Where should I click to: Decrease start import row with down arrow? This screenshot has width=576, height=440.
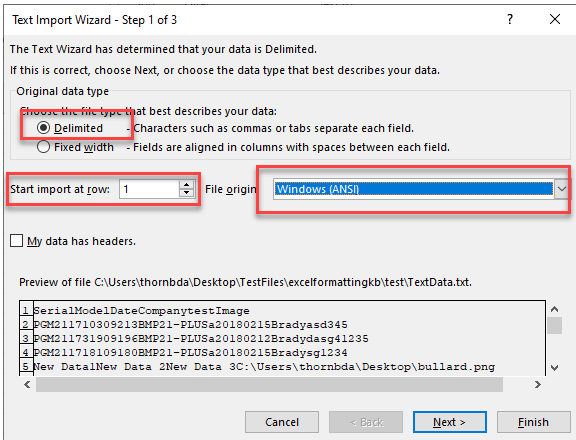[187, 193]
